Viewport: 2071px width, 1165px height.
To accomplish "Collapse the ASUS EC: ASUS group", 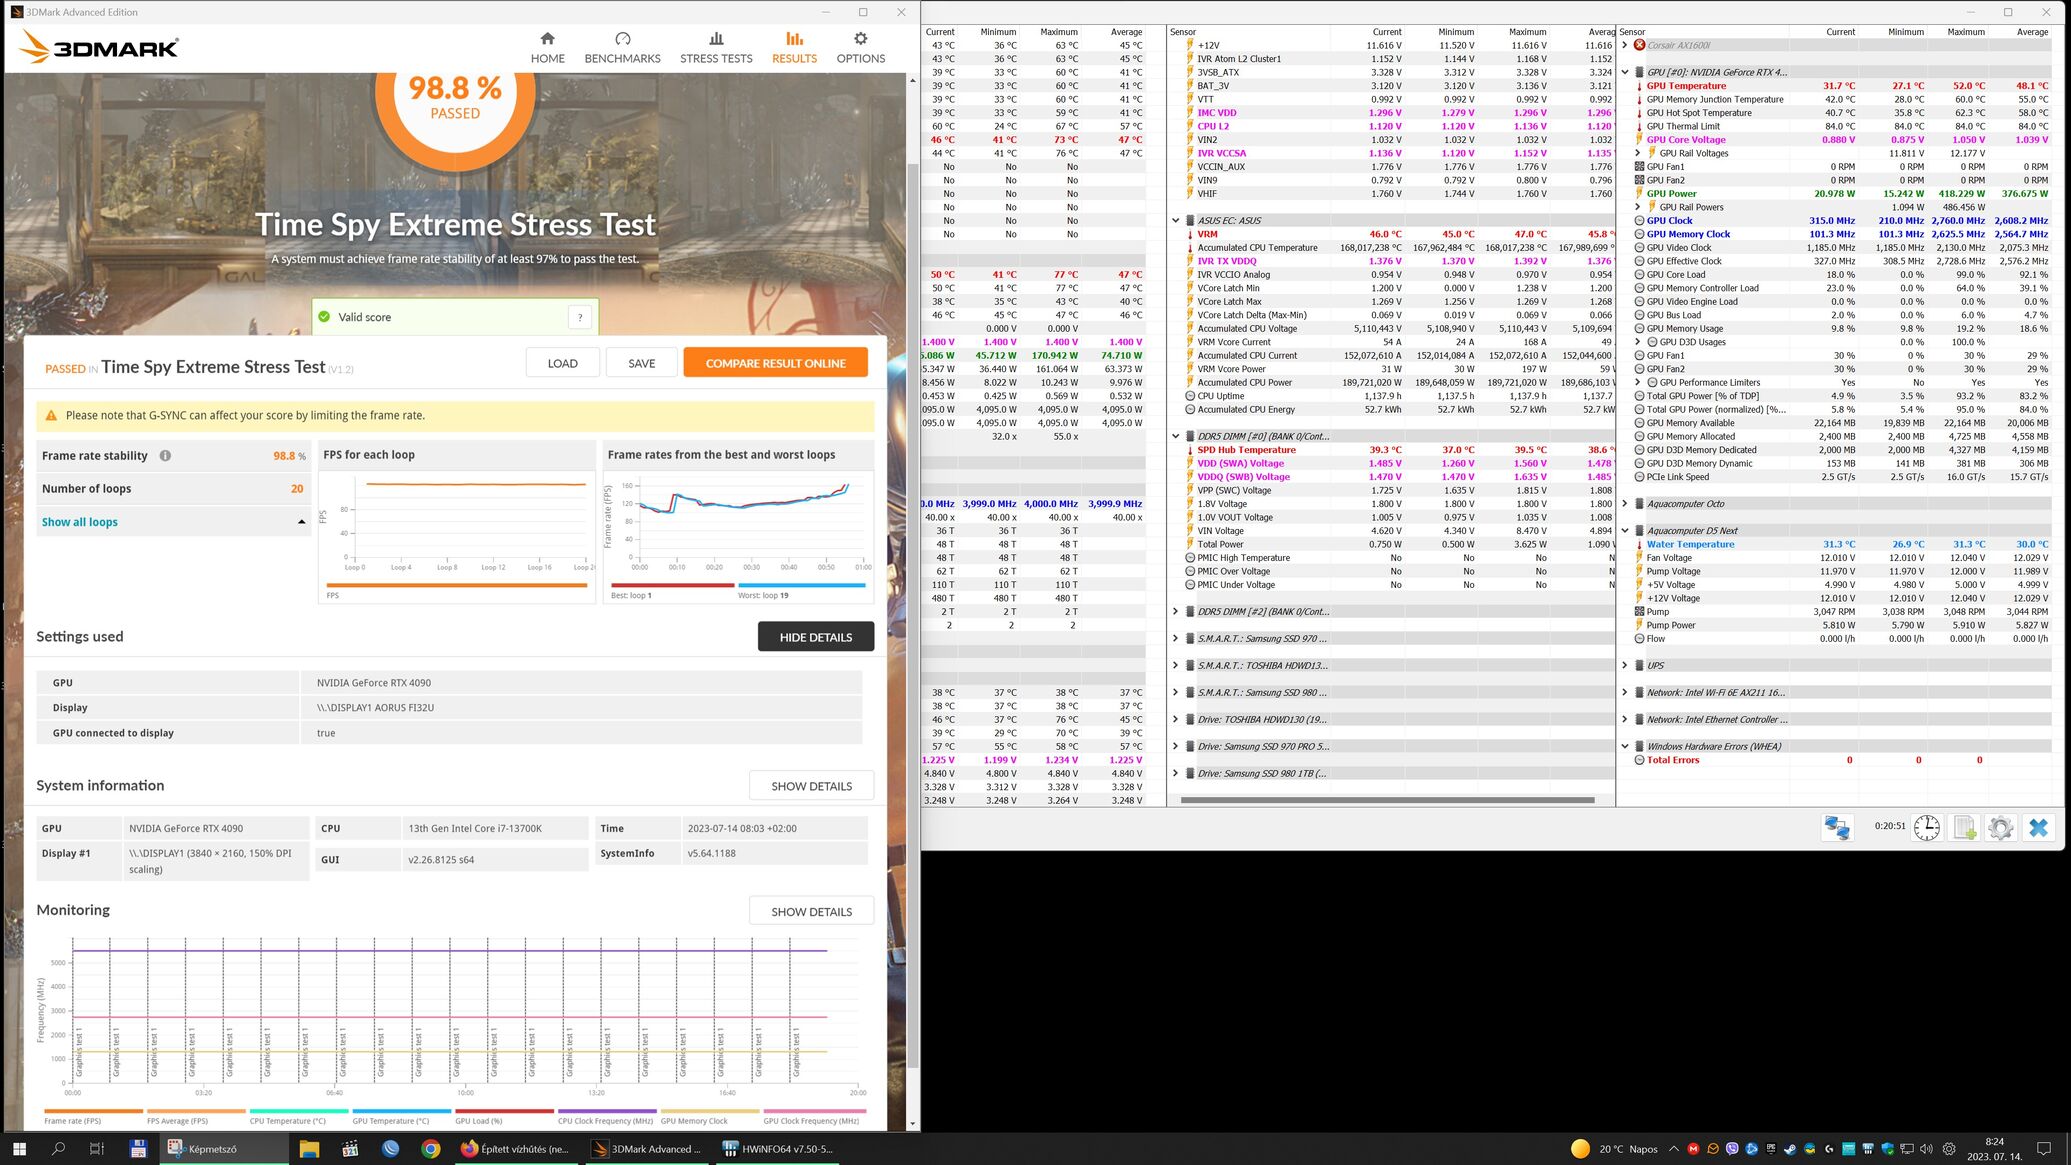I will [x=1176, y=220].
